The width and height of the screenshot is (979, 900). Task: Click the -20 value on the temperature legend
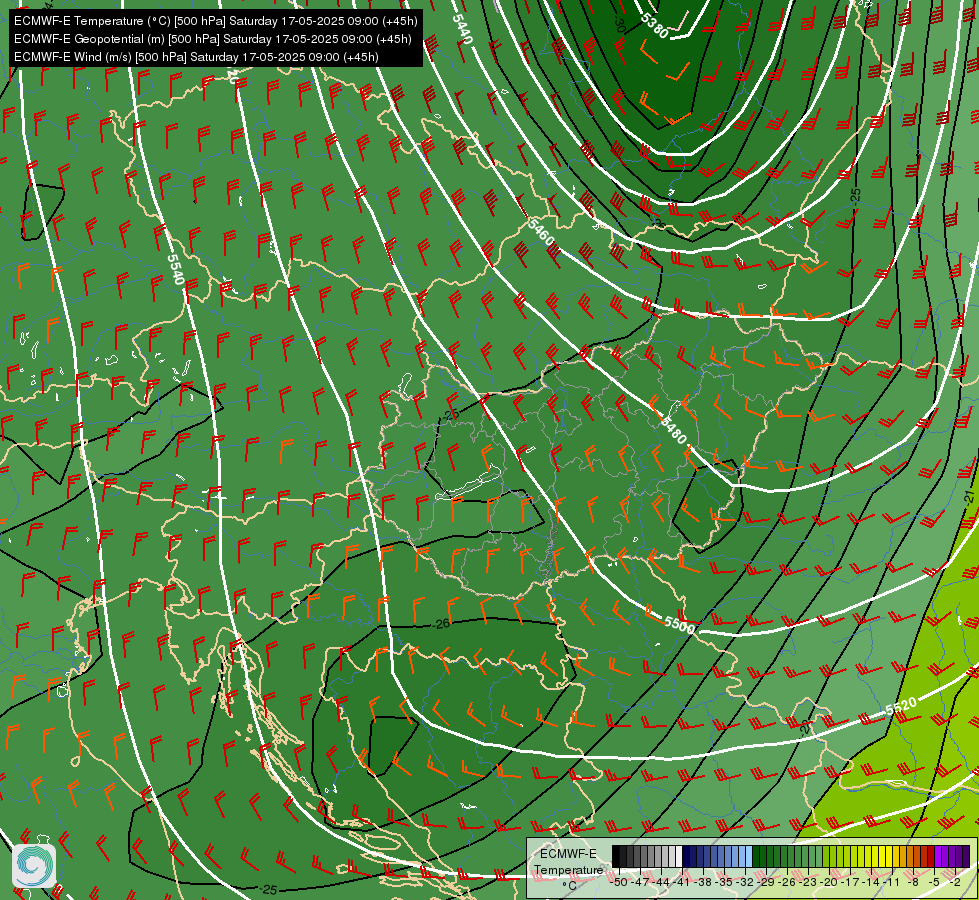coord(830,882)
